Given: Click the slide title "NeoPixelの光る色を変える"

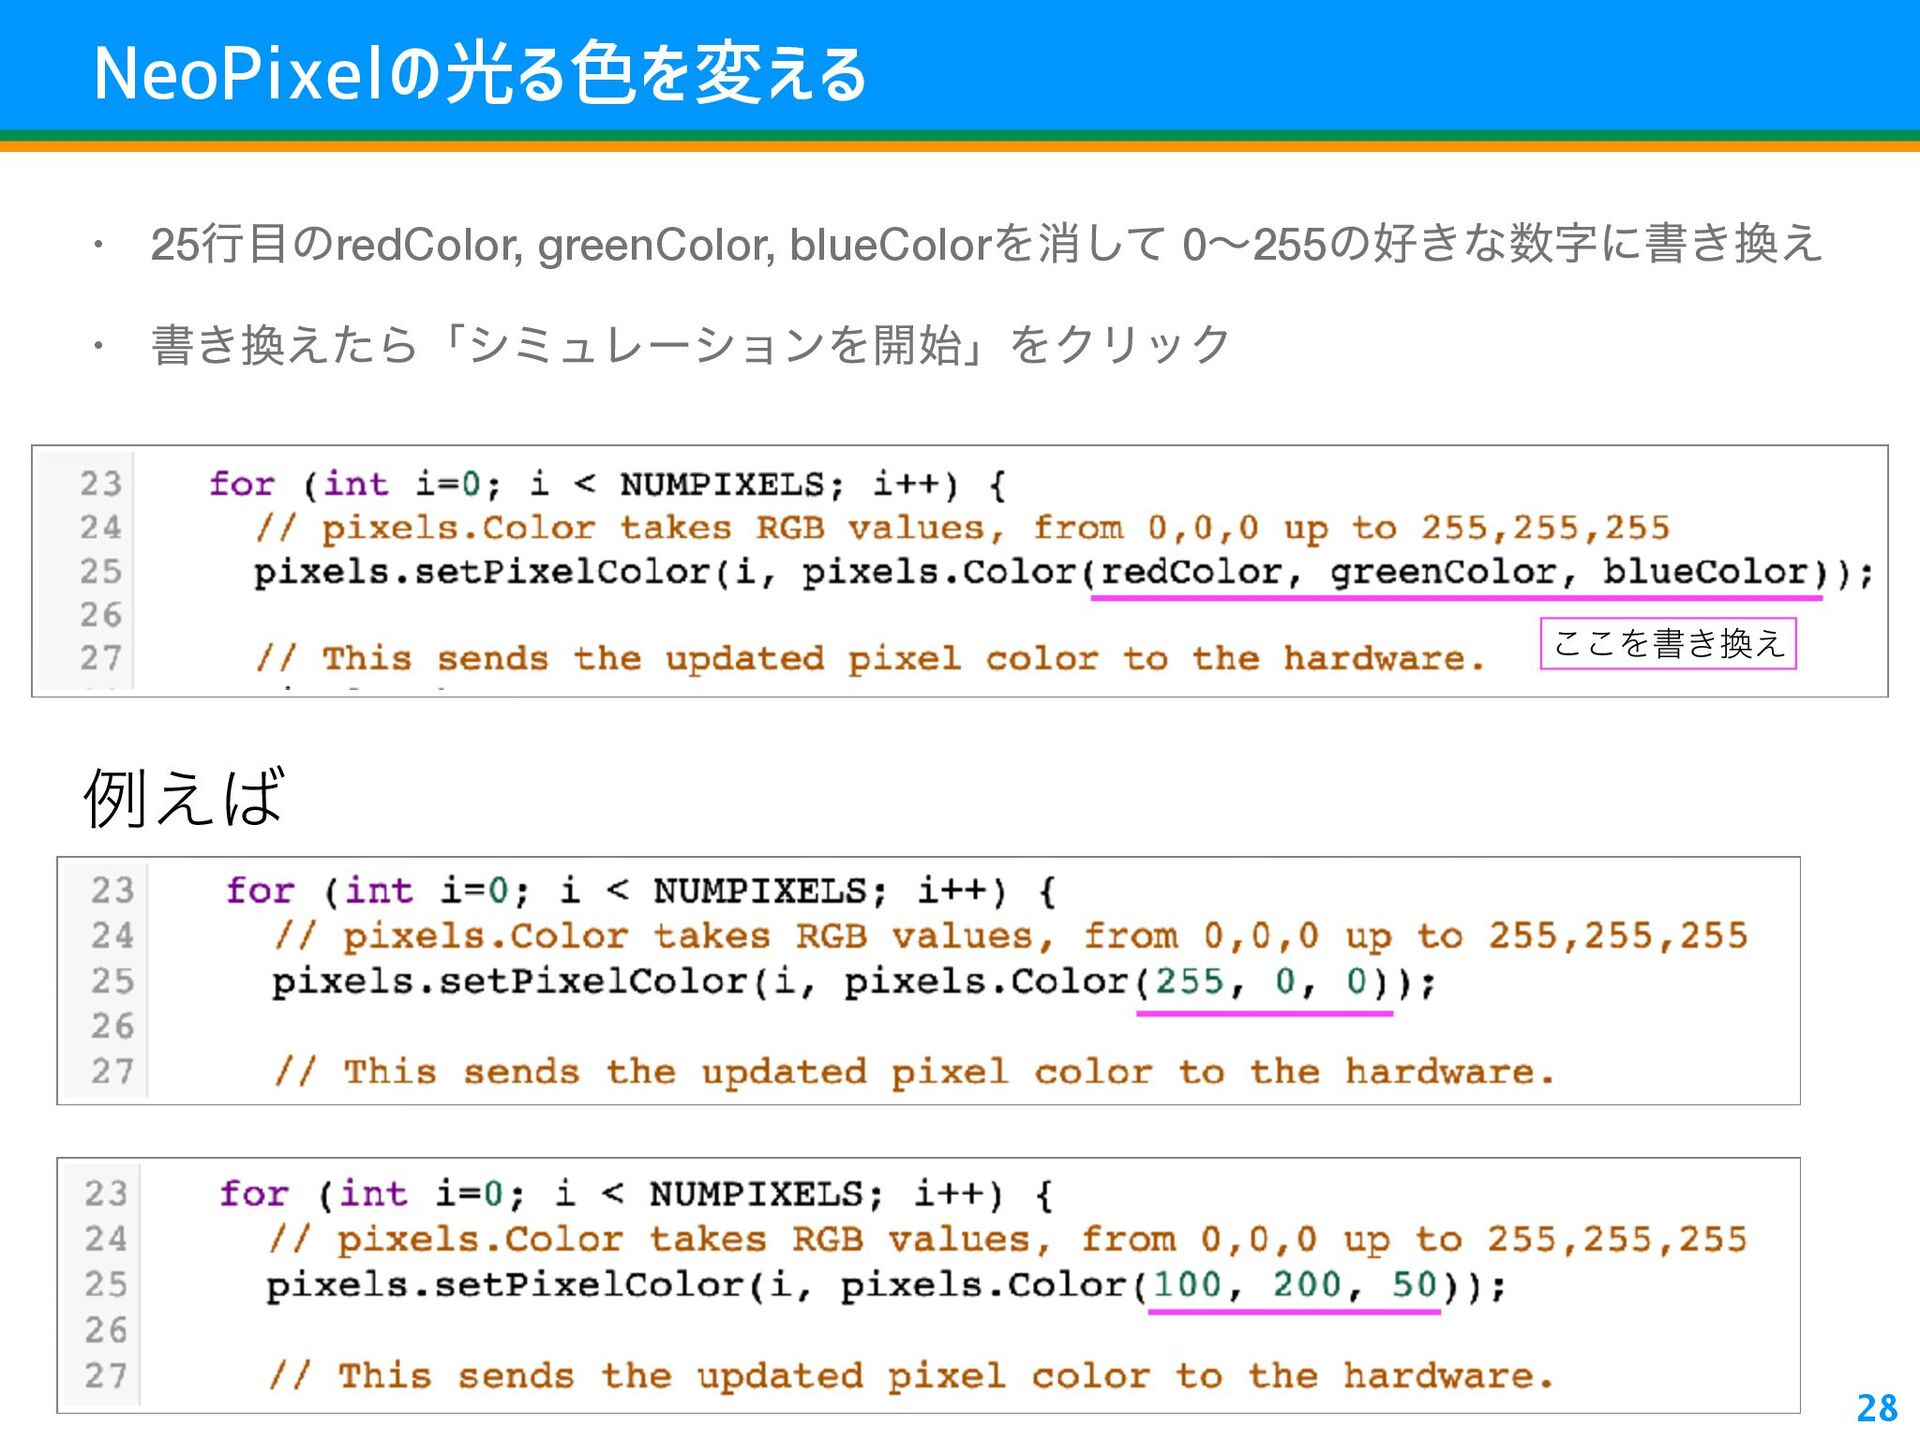Looking at the screenshot, I should (x=480, y=74).
